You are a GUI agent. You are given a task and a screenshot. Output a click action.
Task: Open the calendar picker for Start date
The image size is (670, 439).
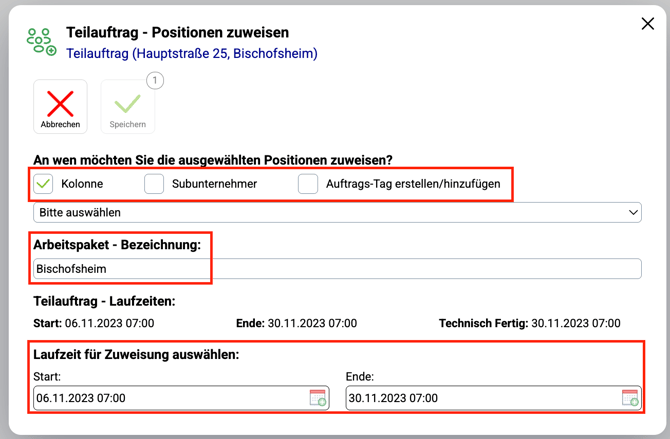click(x=318, y=398)
